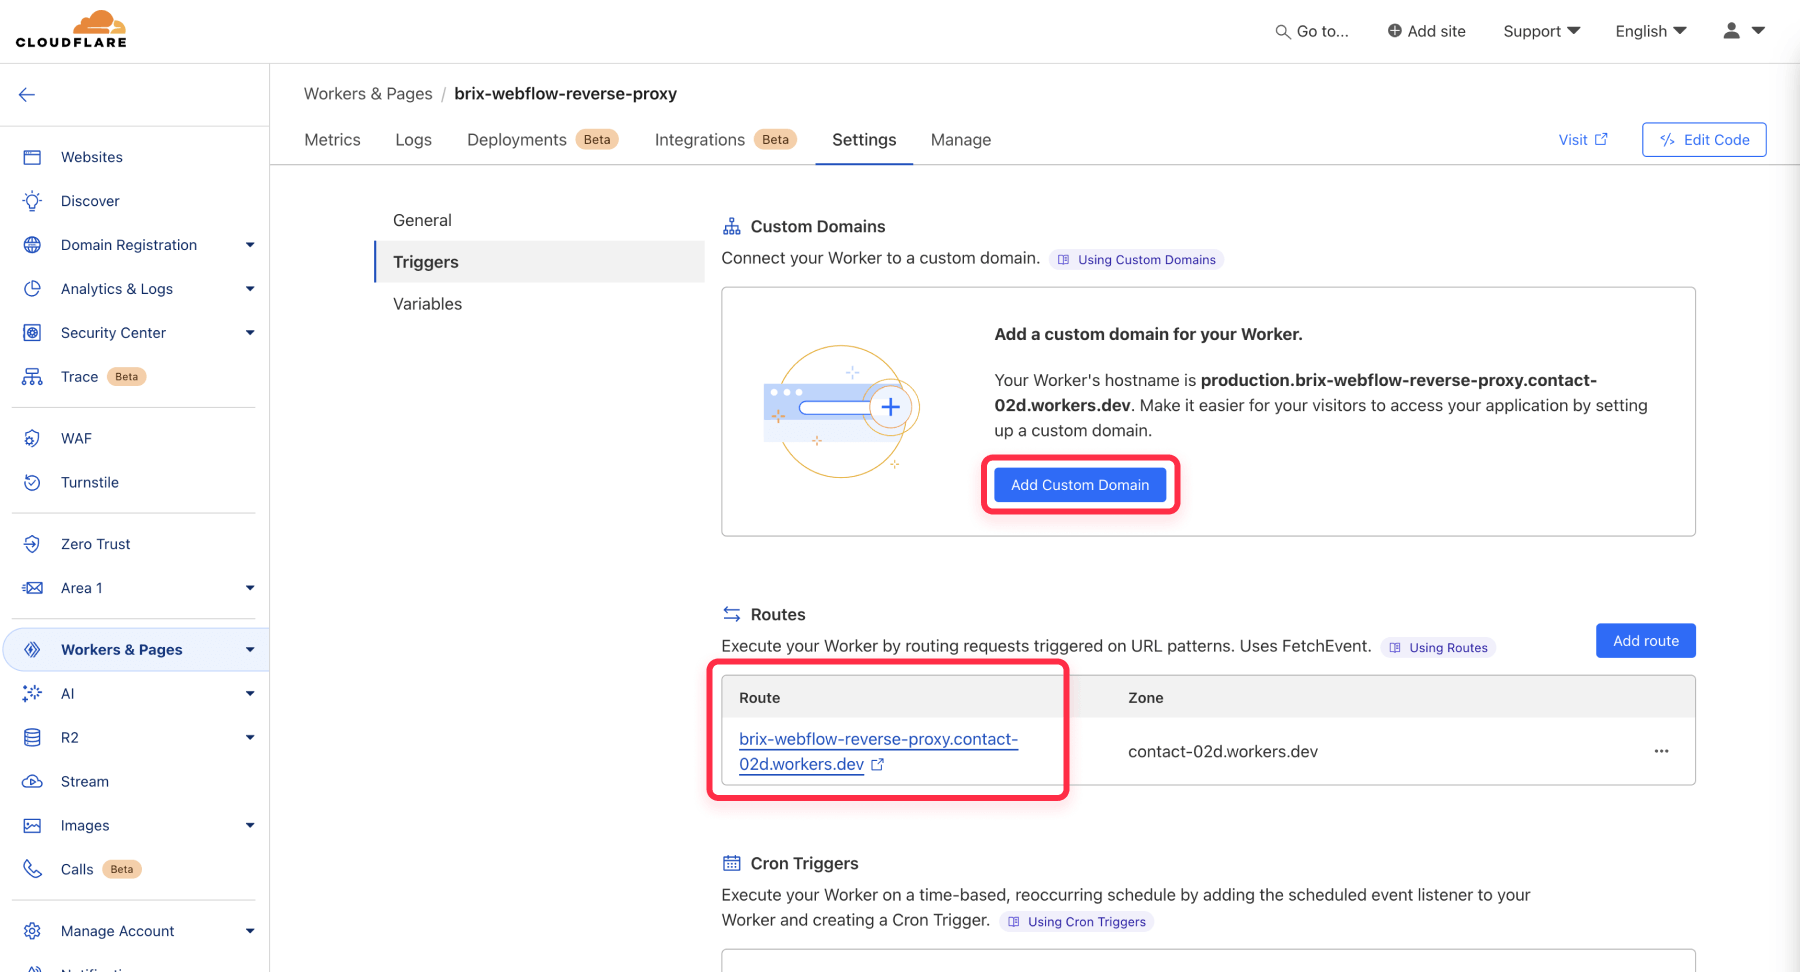The height and width of the screenshot is (972, 1800).
Task: Click the Stream sidebar label
Action: pyautogui.click(x=85, y=782)
